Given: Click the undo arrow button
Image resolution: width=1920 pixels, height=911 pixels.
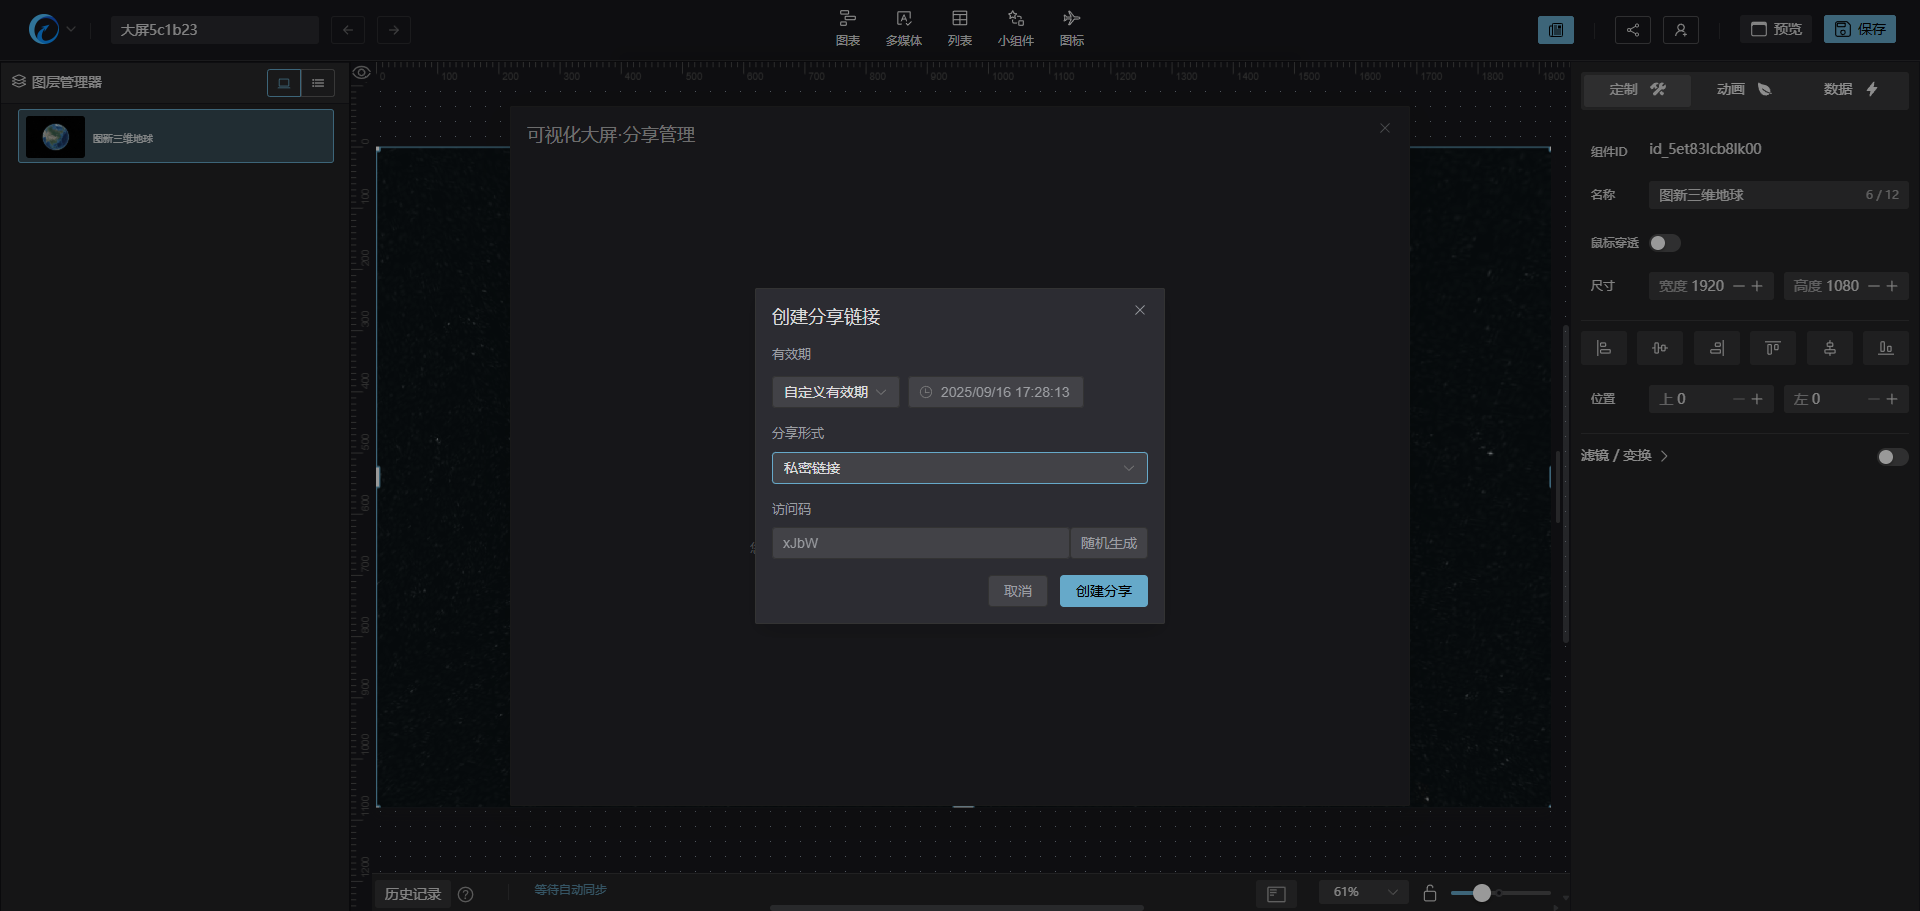Looking at the screenshot, I should click(x=348, y=30).
